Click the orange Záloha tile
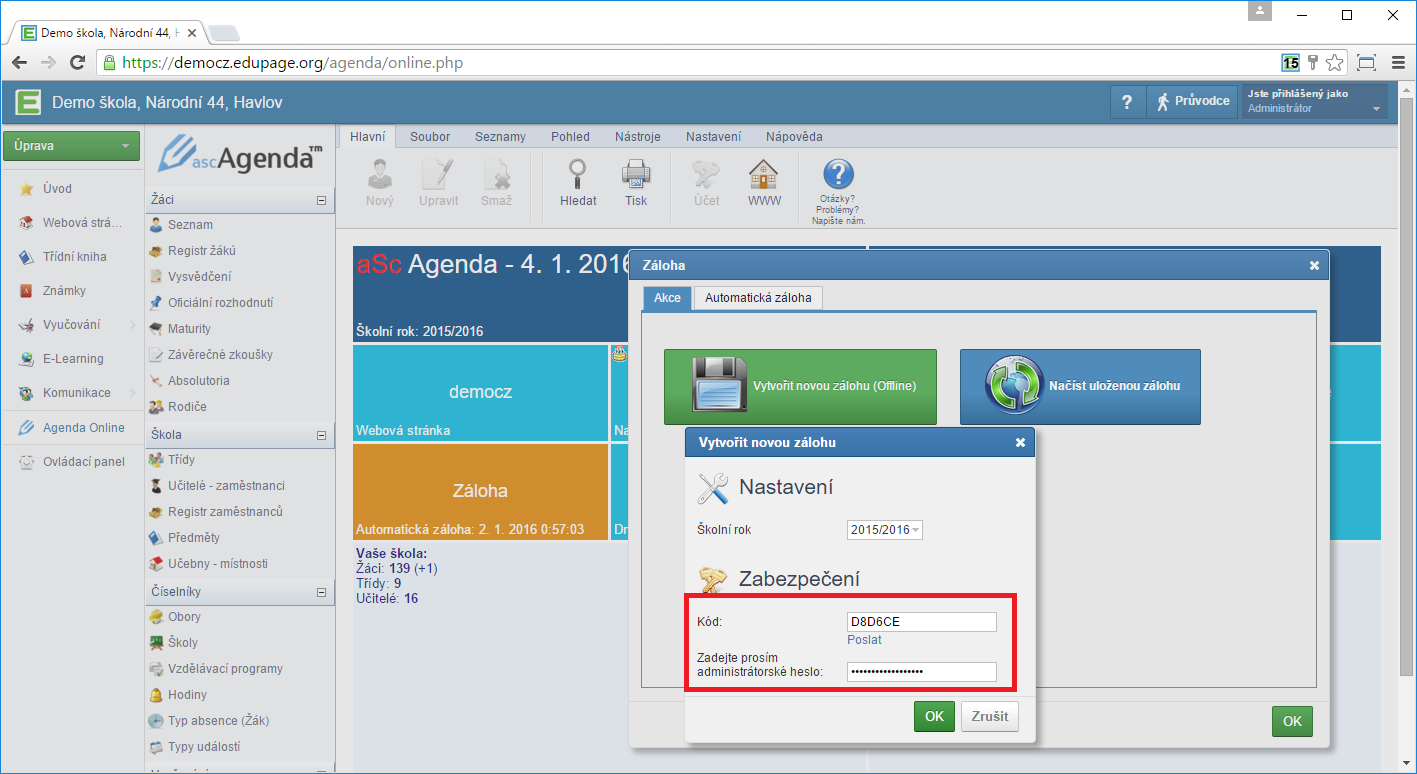The image size is (1417, 774). click(480, 492)
